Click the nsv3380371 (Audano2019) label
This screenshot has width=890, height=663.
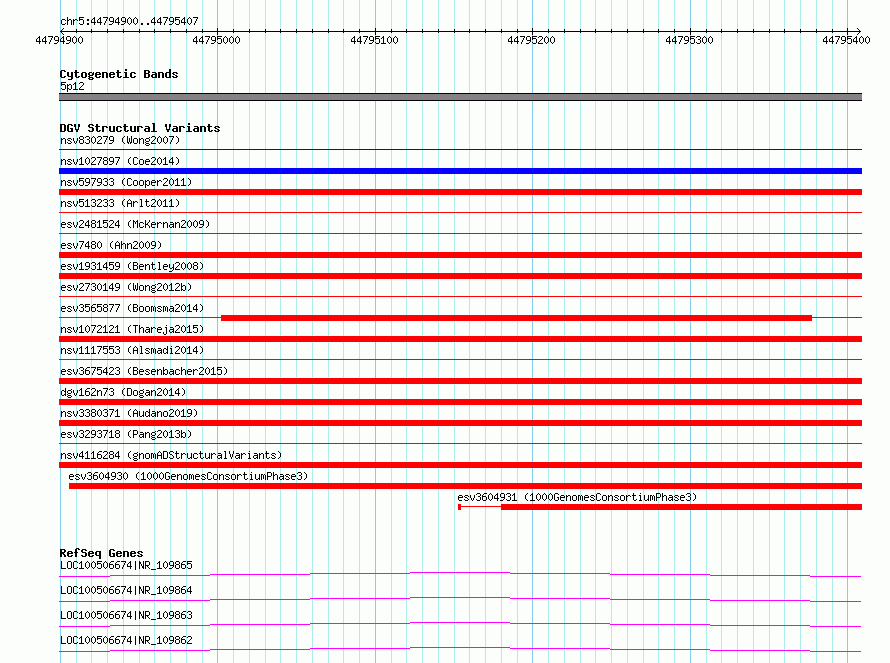pos(129,413)
